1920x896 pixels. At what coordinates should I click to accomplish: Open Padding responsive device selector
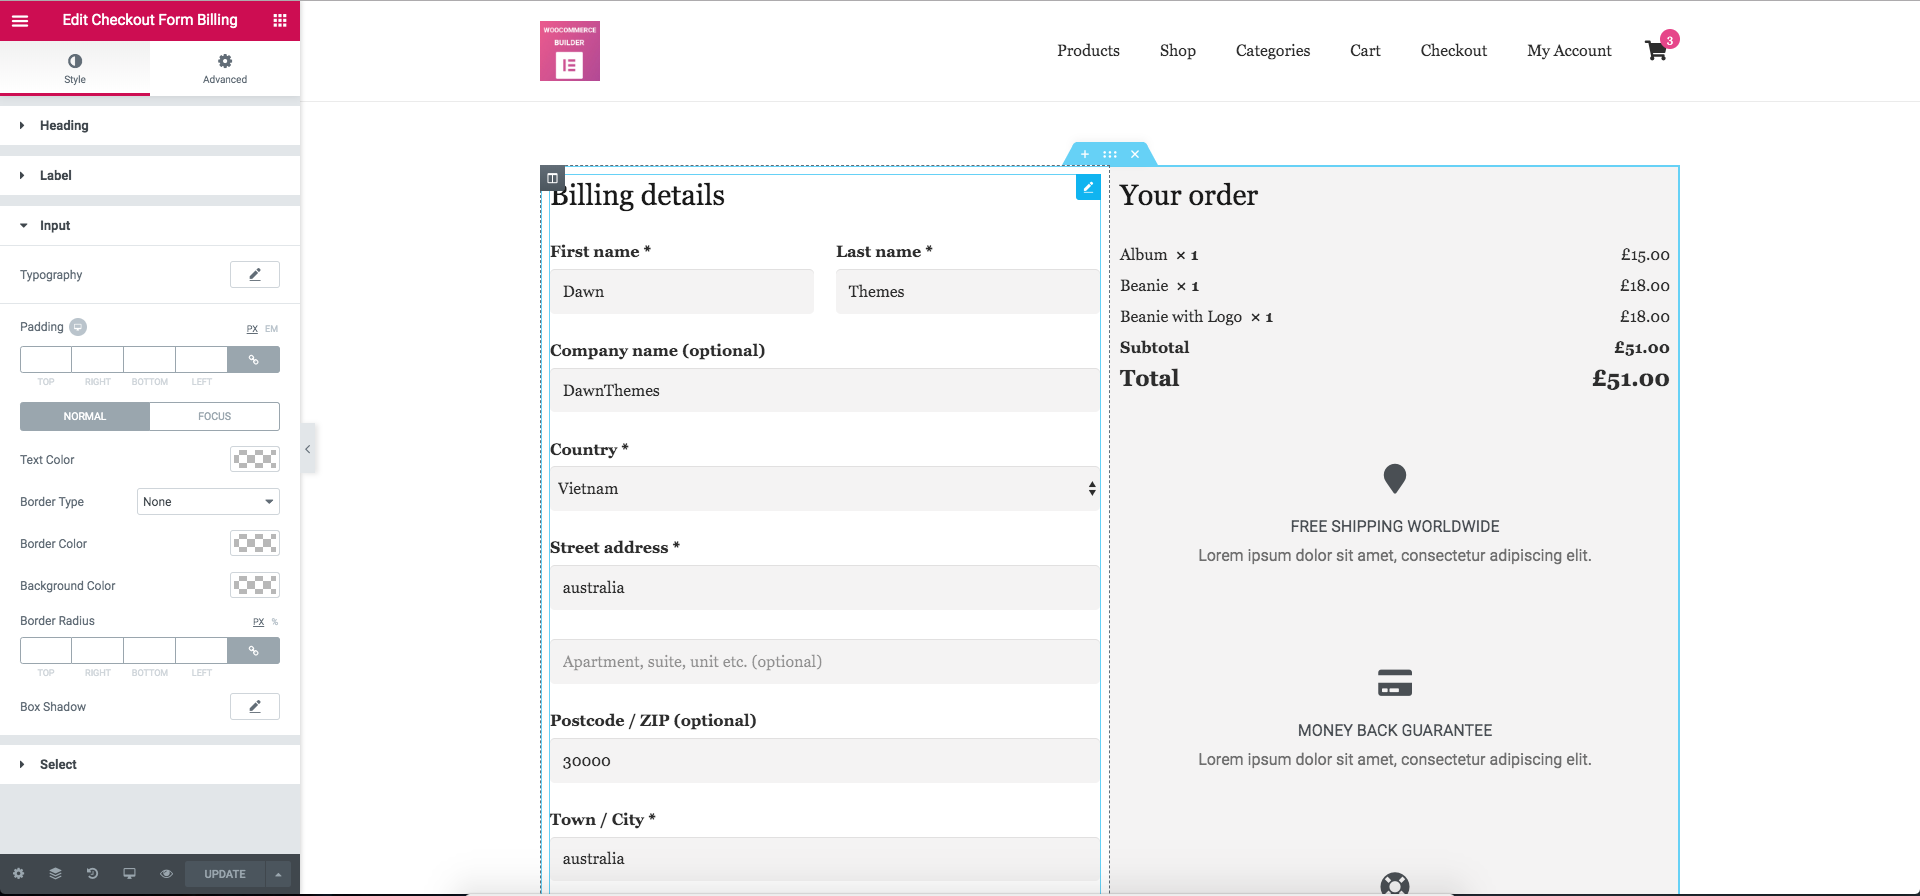point(78,326)
